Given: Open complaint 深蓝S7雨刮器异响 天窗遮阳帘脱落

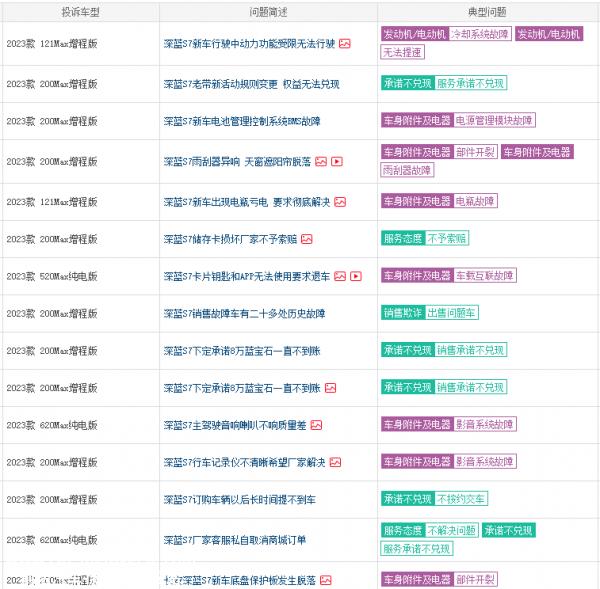Looking at the screenshot, I should tap(237, 162).
